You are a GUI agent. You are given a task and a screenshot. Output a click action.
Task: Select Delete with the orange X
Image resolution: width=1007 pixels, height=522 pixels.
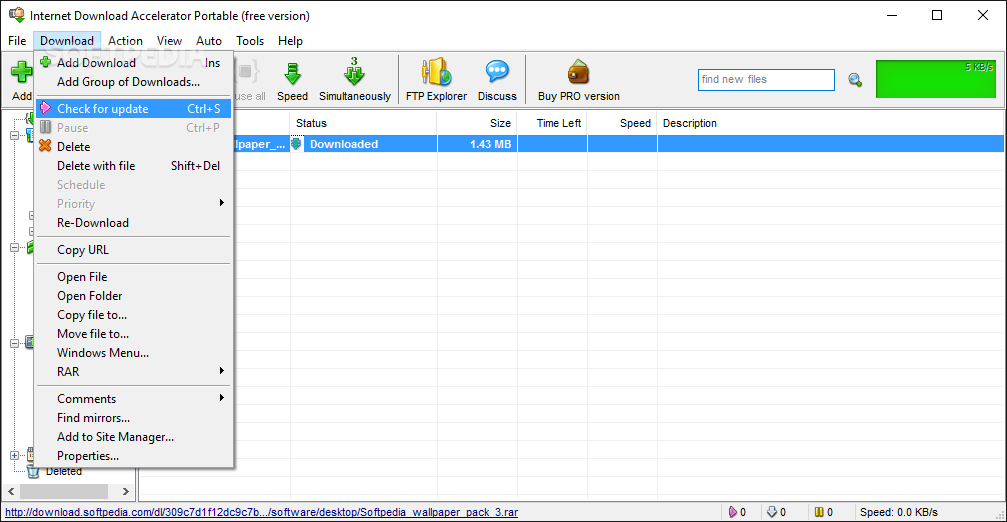(x=134, y=147)
